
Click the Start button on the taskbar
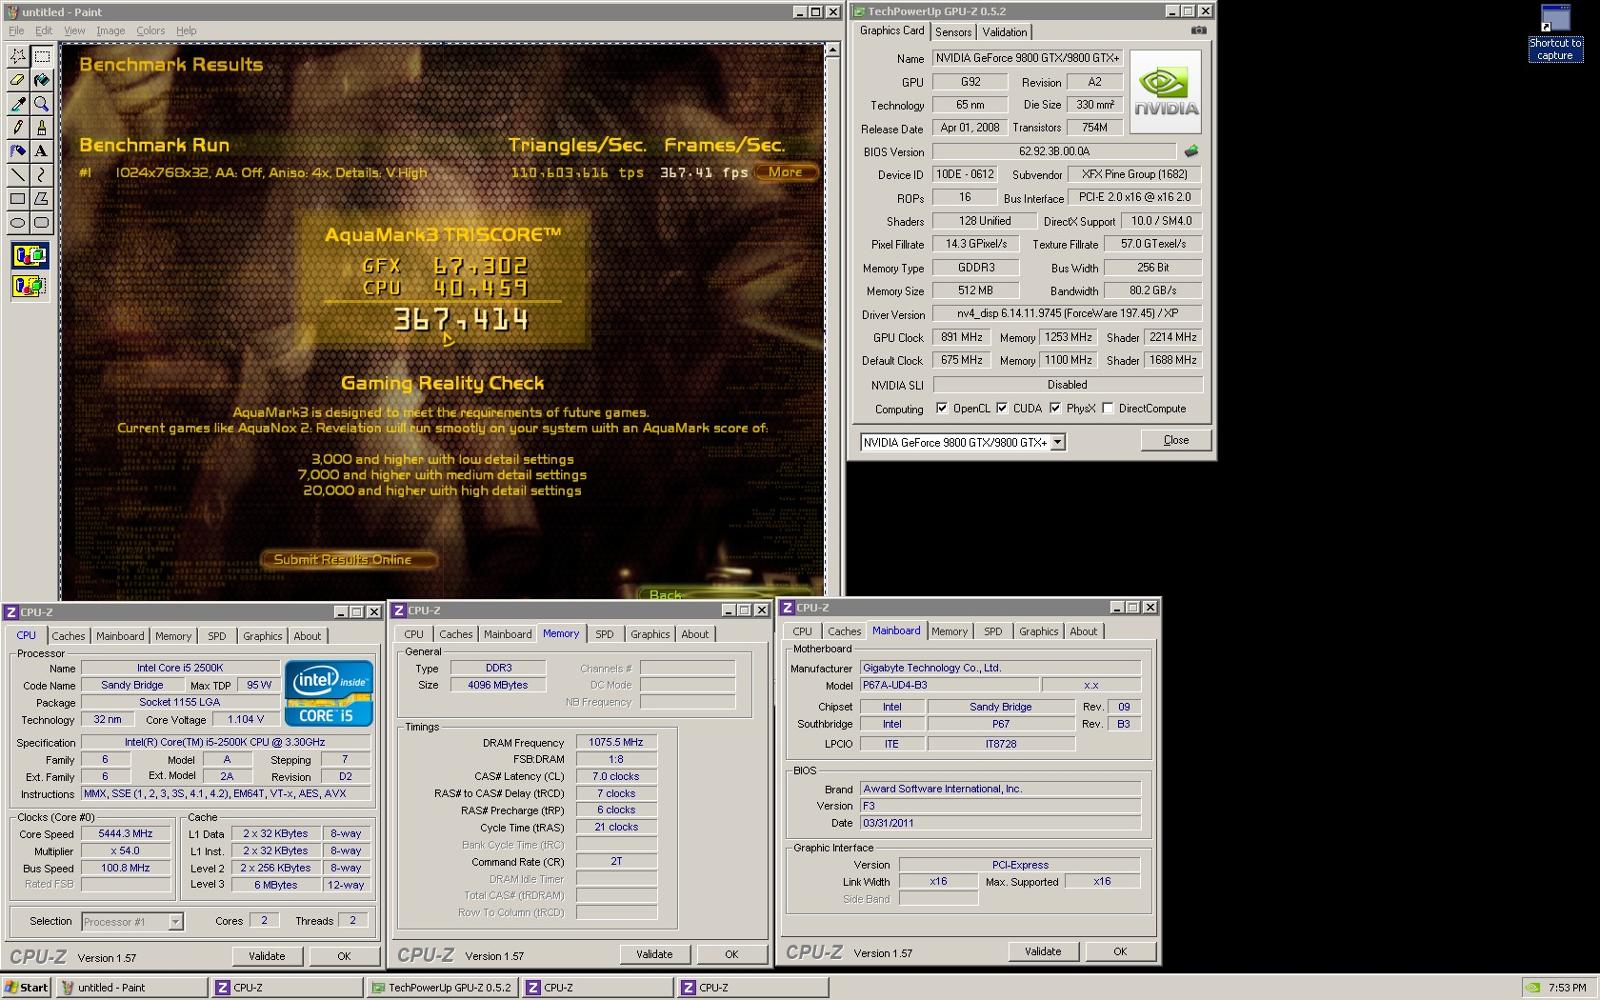26,987
